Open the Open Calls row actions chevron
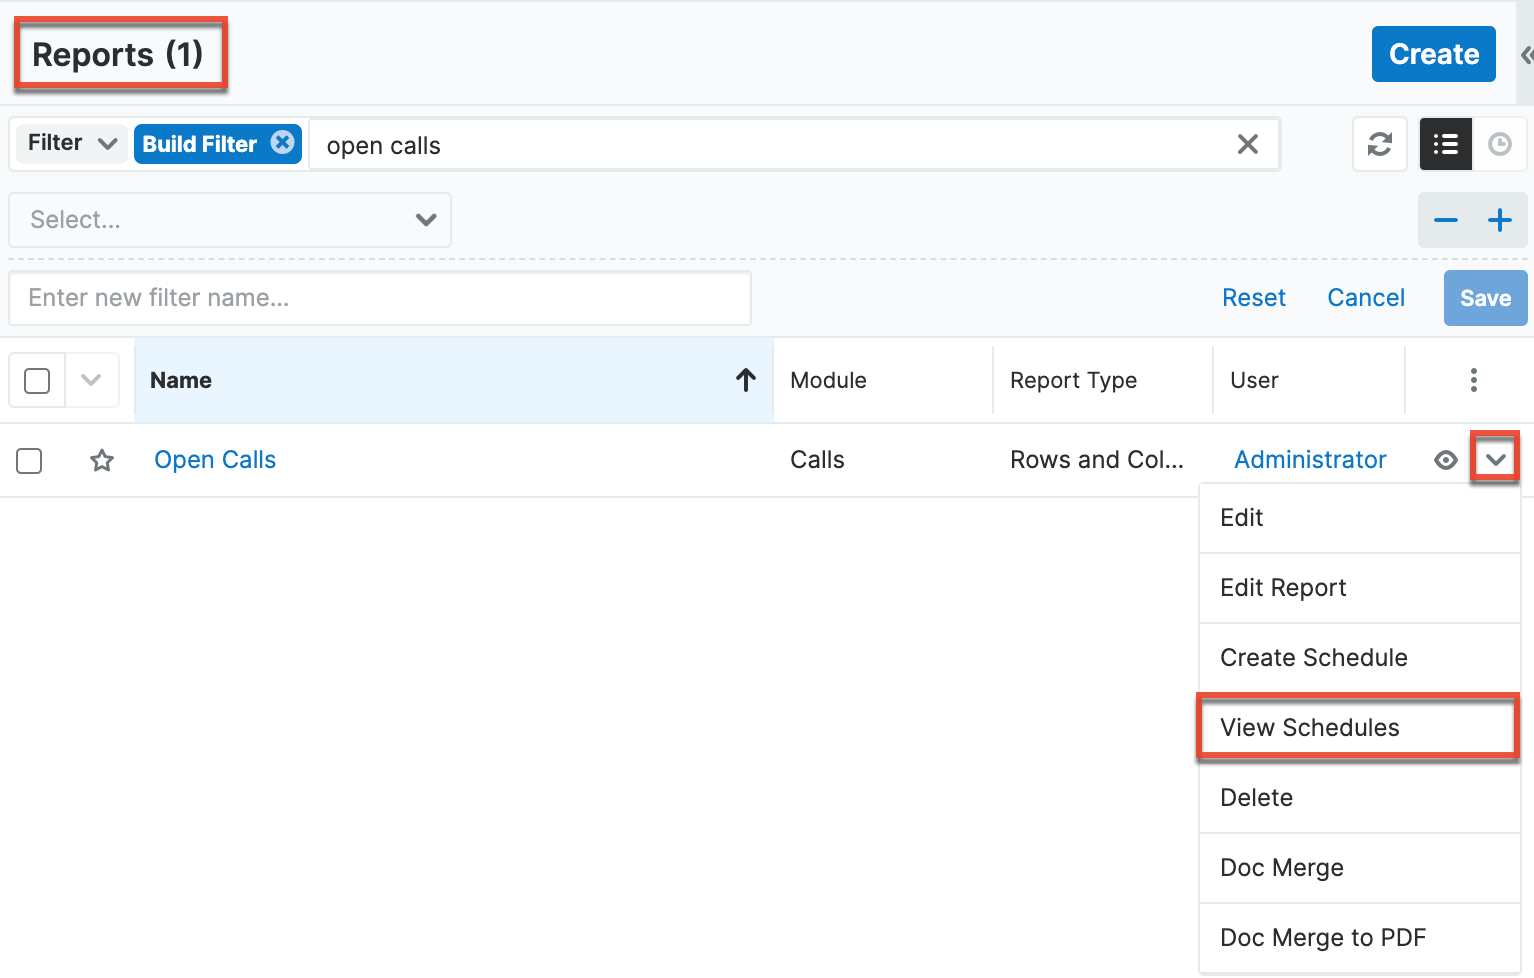Image resolution: width=1534 pixels, height=978 pixels. pos(1495,459)
